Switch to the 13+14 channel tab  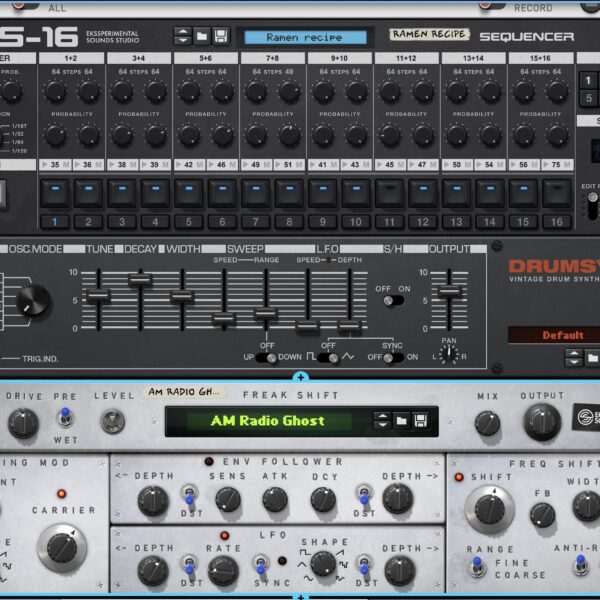point(473,58)
